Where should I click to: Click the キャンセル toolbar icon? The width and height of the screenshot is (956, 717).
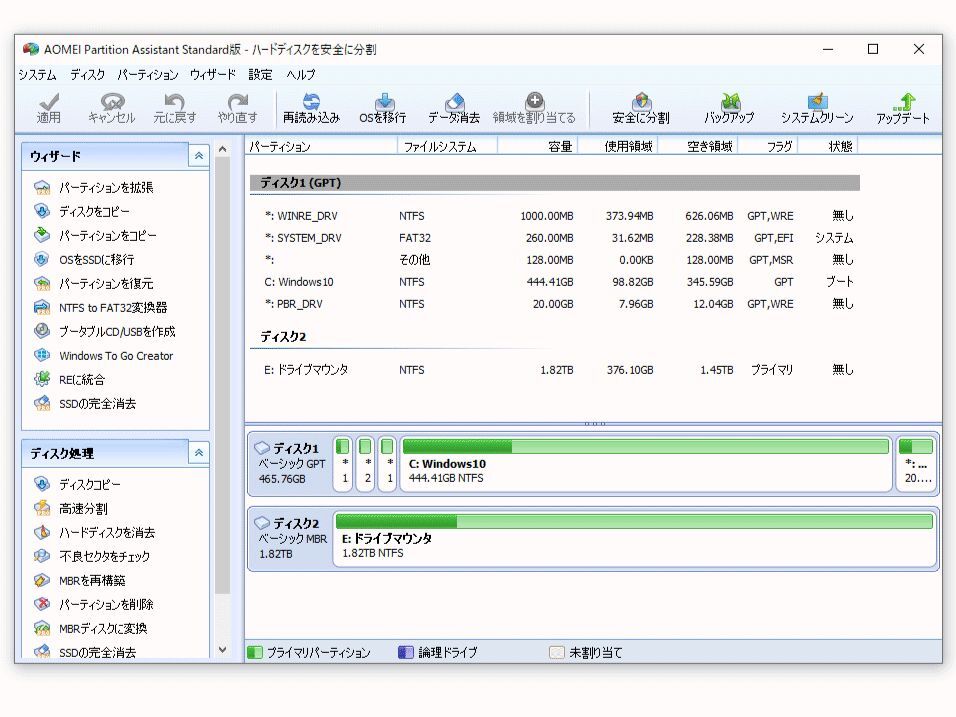tap(112, 109)
